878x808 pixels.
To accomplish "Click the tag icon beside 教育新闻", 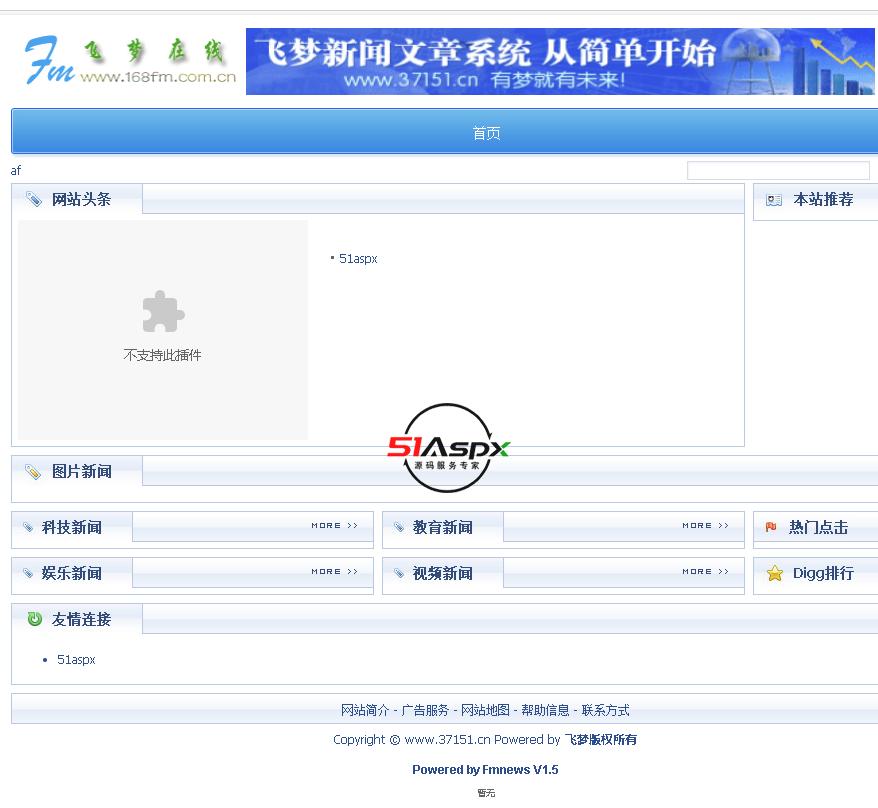I will coord(399,527).
